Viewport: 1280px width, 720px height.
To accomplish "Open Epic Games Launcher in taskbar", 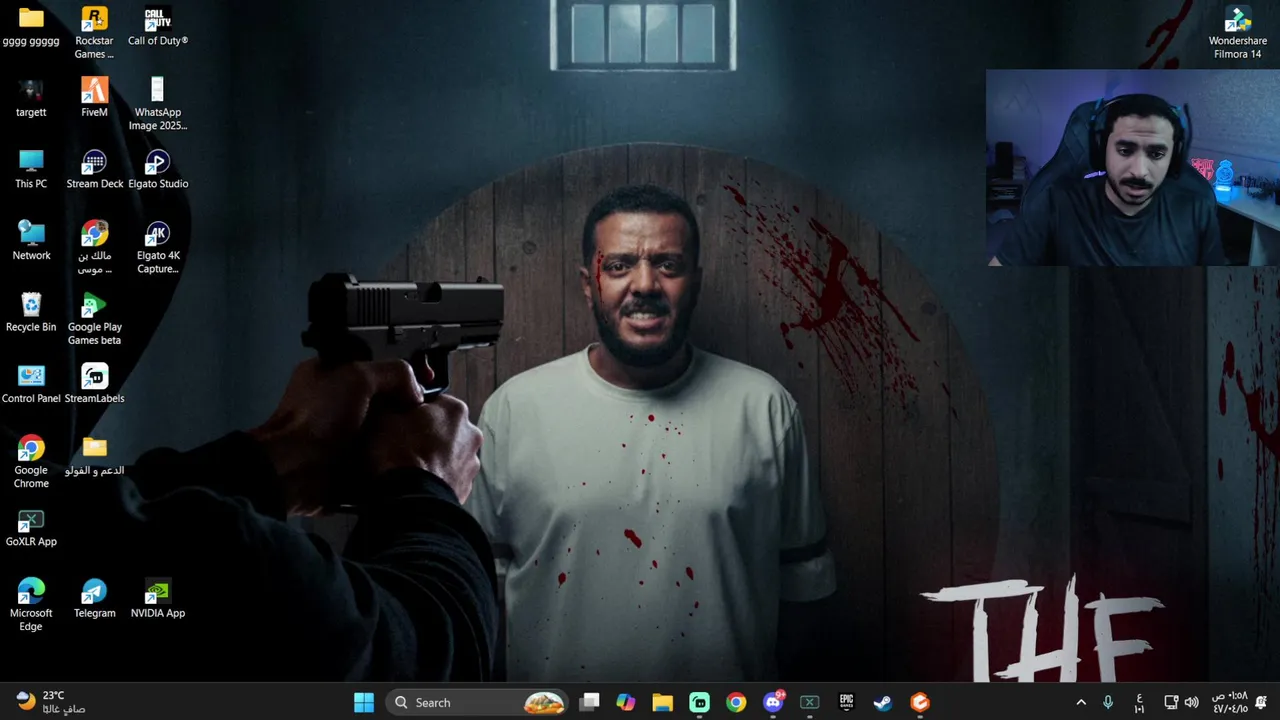I will pyautogui.click(x=846, y=702).
